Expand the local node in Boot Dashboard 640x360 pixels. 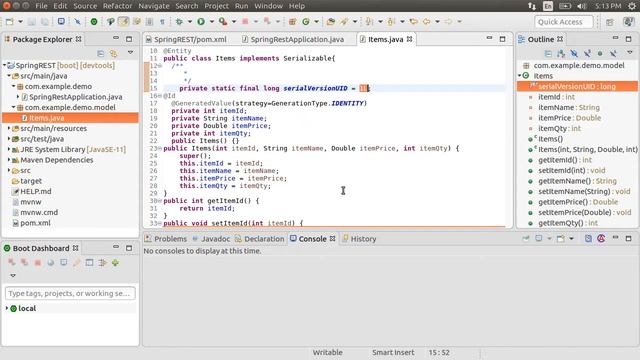[7, 308]
